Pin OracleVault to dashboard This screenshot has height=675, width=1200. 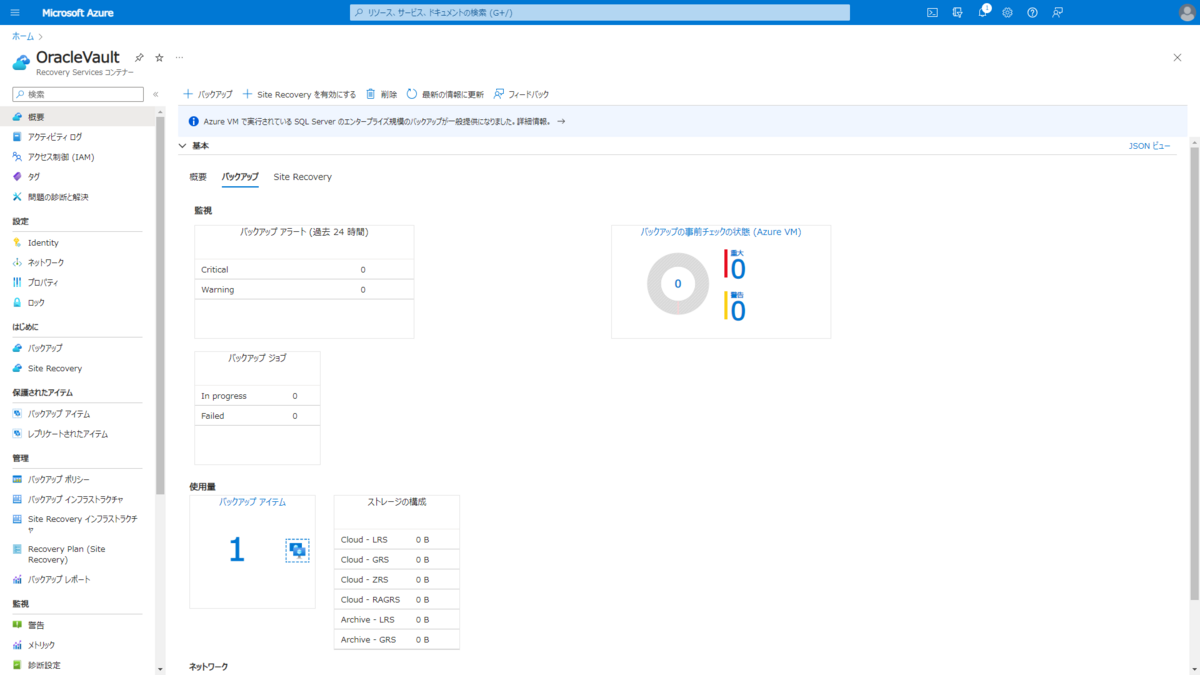pyautogui.click(x=139, y=58)
